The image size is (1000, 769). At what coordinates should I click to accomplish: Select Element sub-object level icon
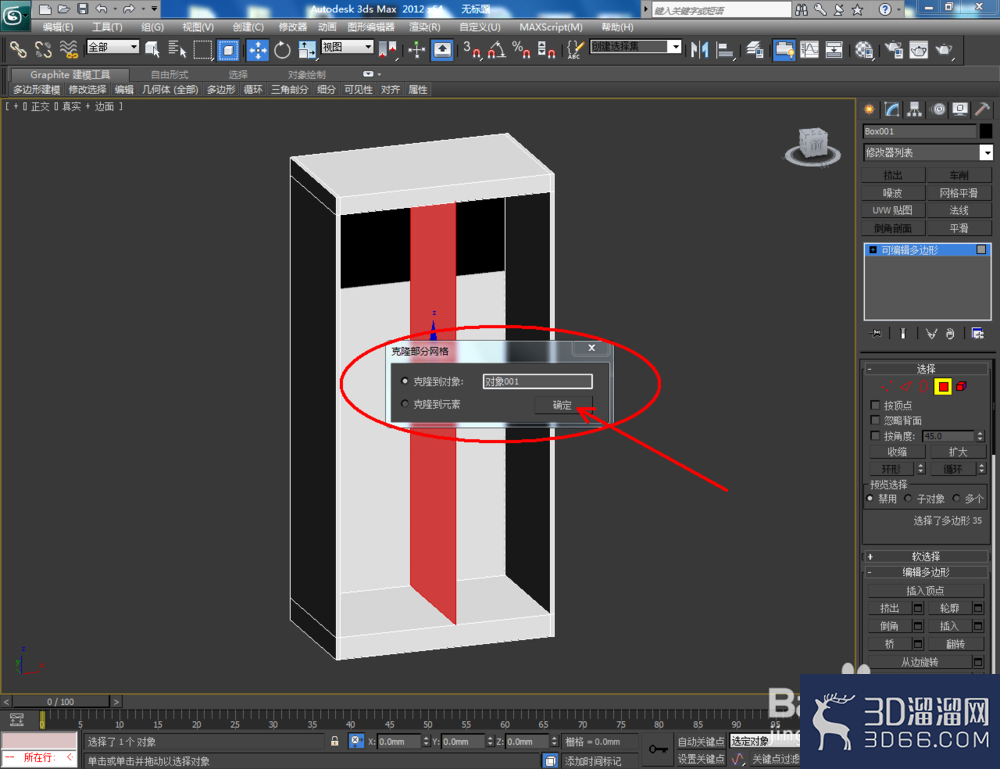click(x=961, y=386)
